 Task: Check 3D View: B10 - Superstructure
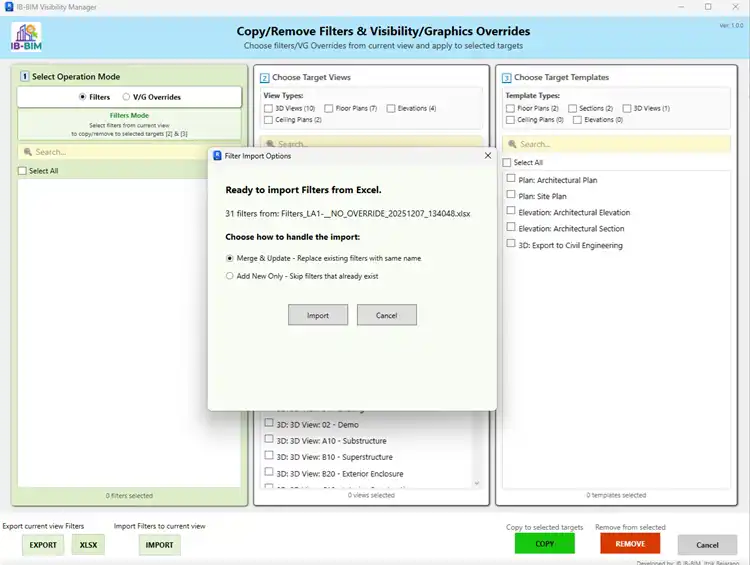269,455
